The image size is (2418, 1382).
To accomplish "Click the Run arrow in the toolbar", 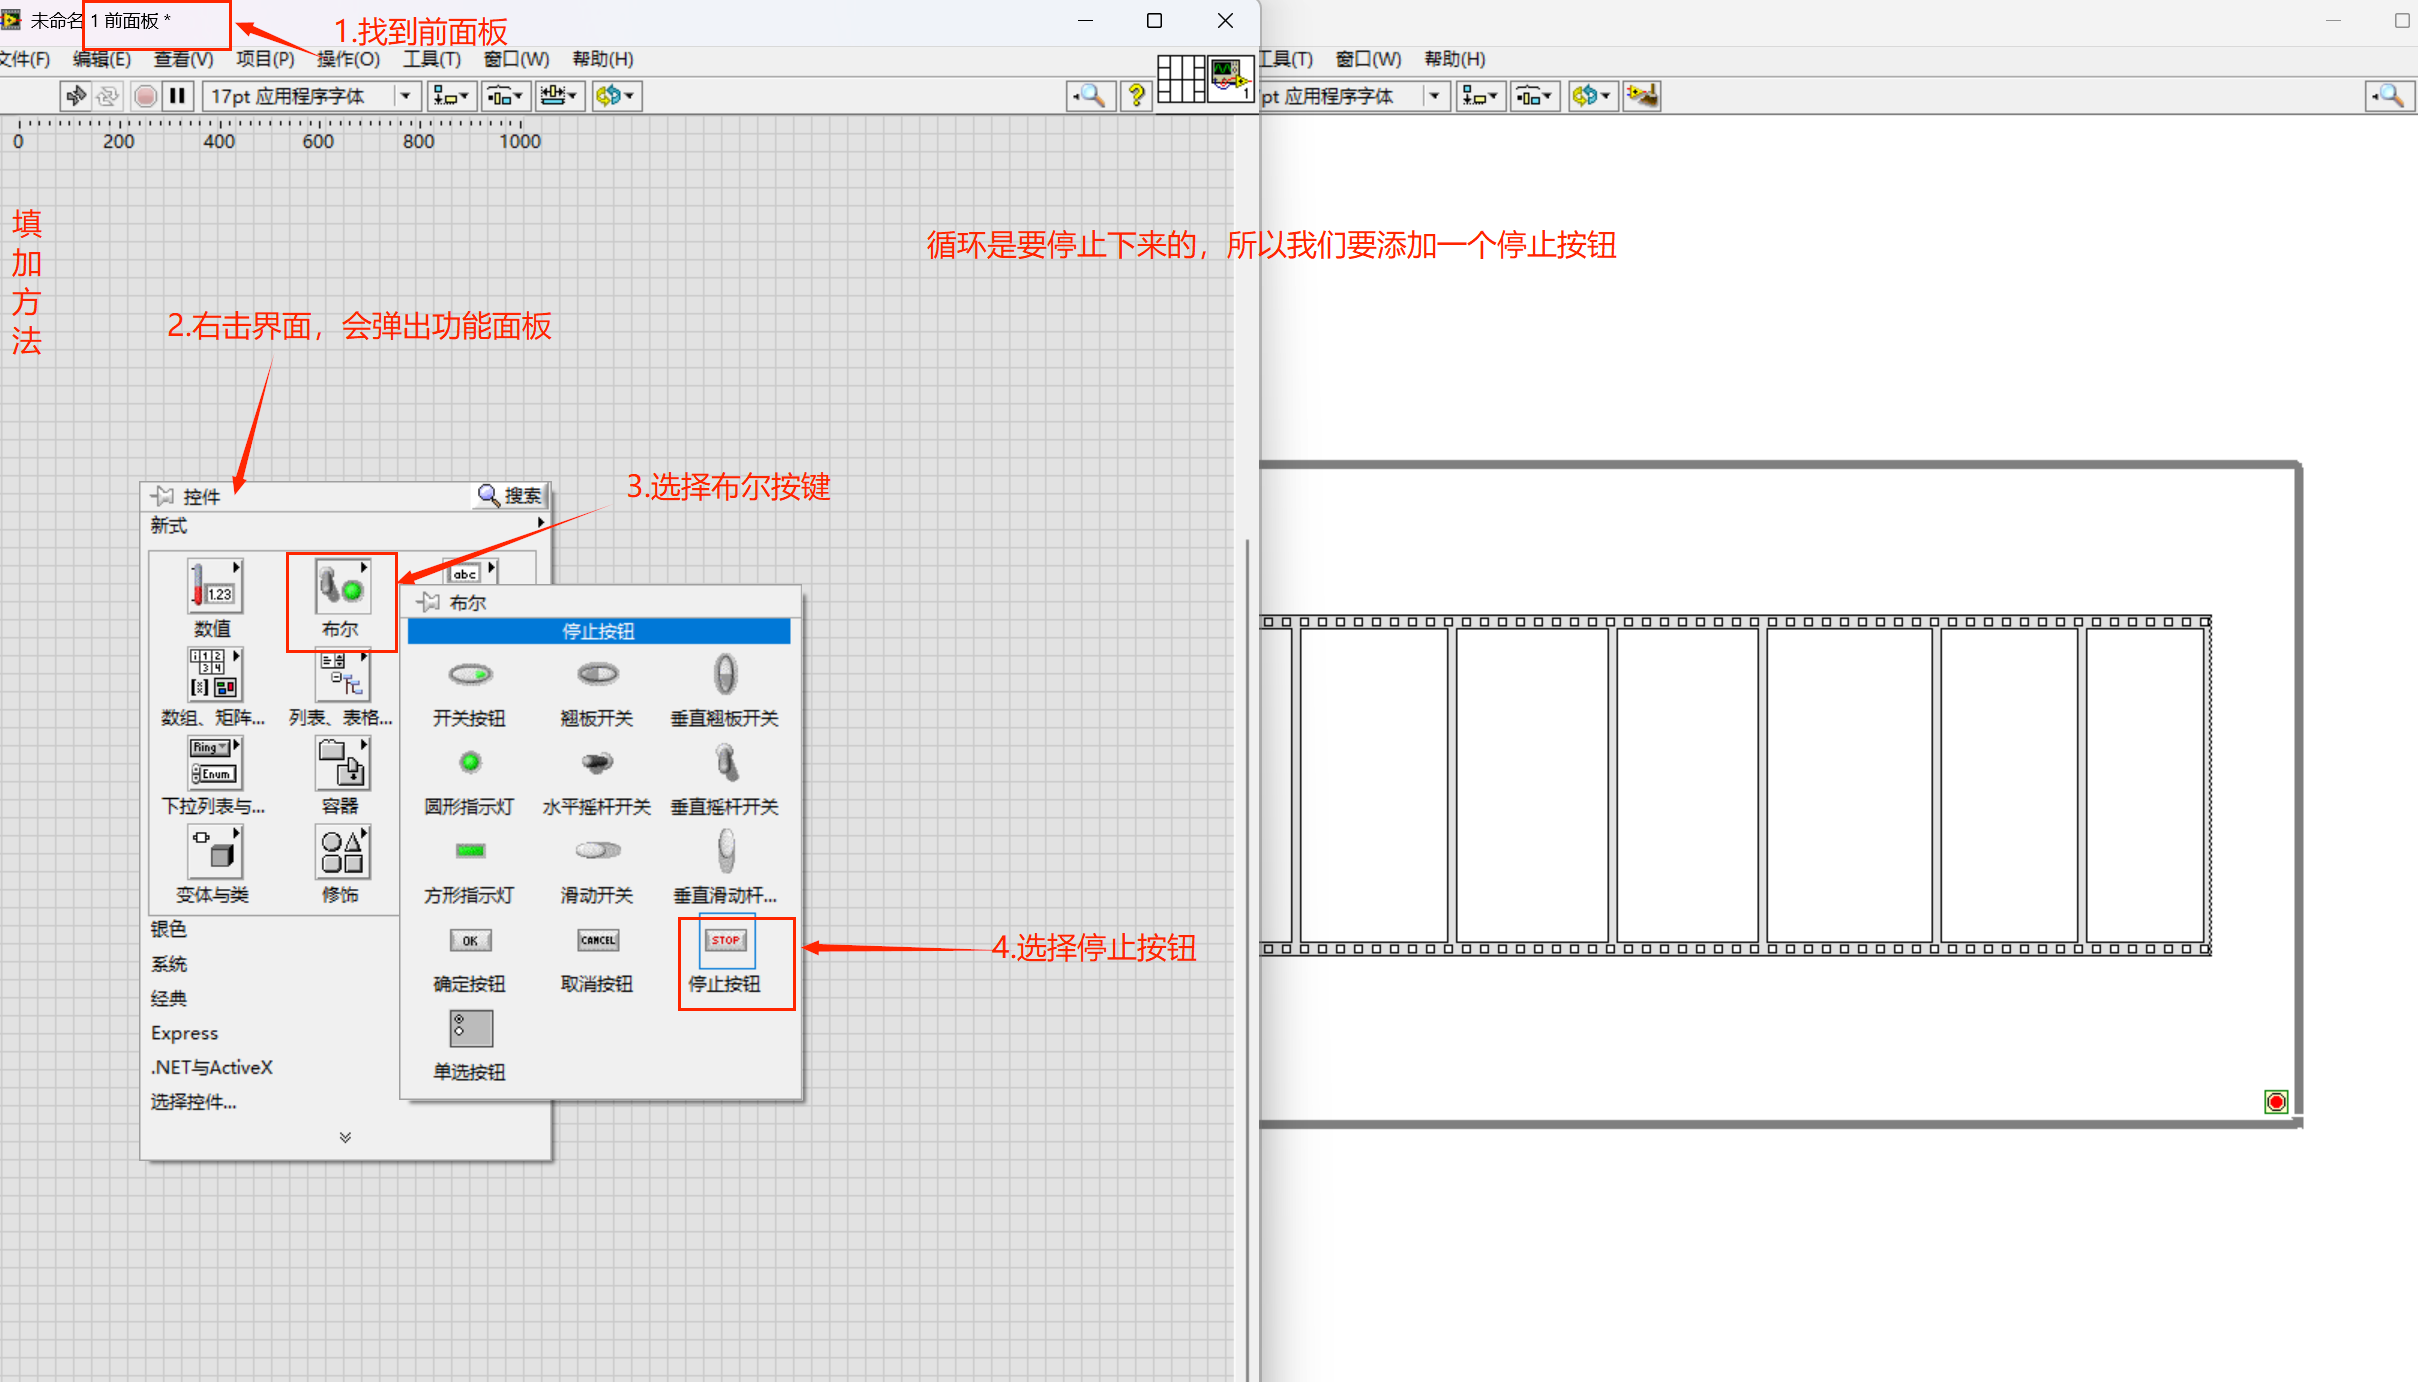I will [x=76, y=96].
